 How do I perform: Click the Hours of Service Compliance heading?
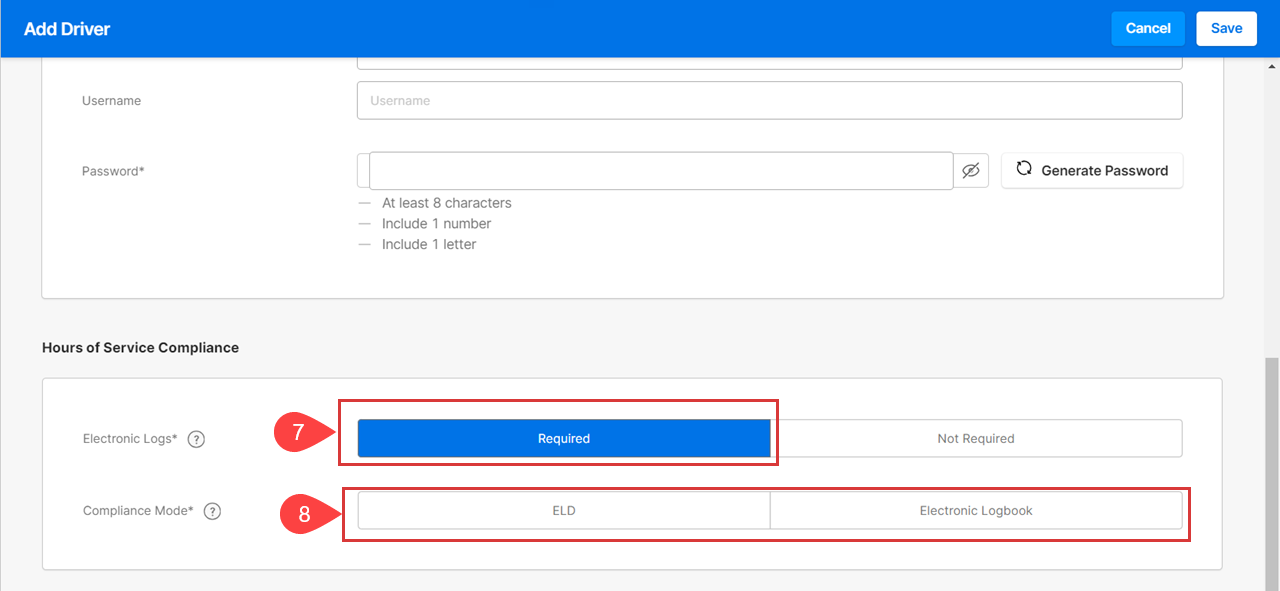140,348
